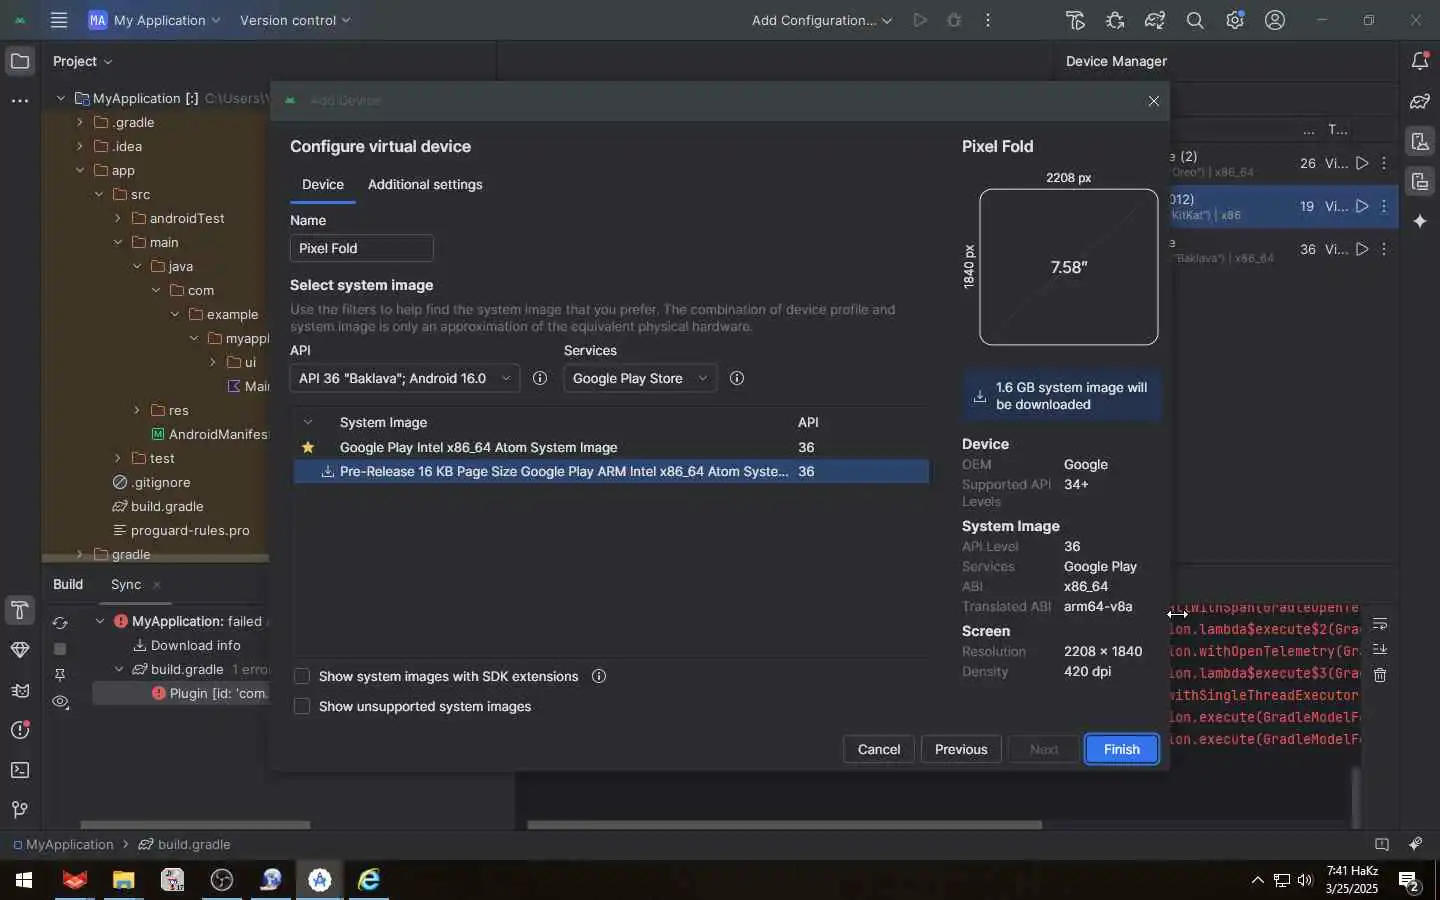Expand the androidTest folder
Image resolution: width=1440 pixels, height=900 pixels.
(x=118, y=218)
